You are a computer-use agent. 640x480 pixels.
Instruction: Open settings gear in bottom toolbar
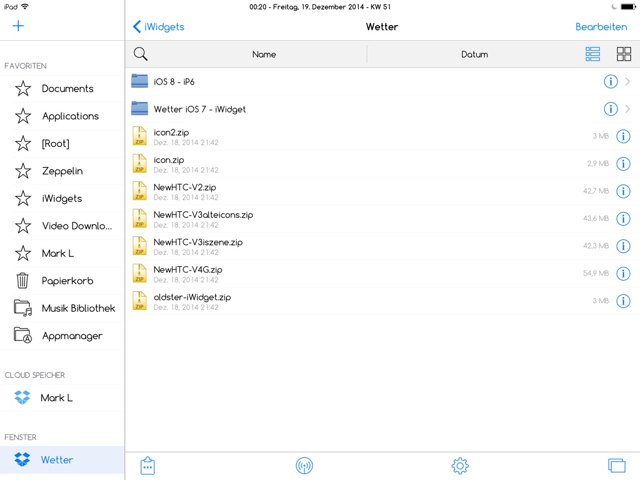(x=460, y=466)
